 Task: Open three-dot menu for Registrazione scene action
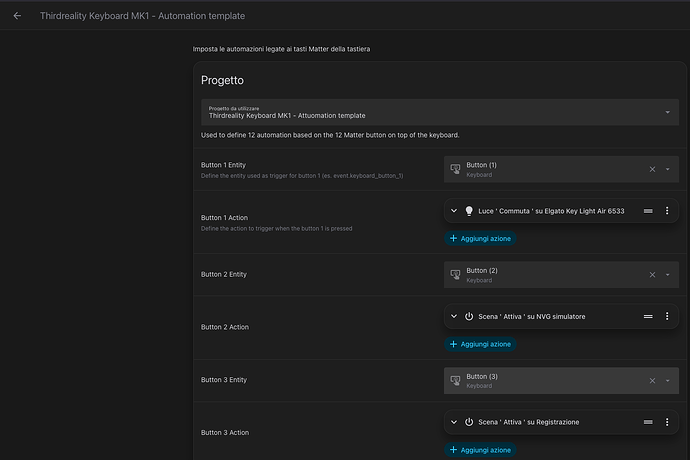[x=667, y=422]
